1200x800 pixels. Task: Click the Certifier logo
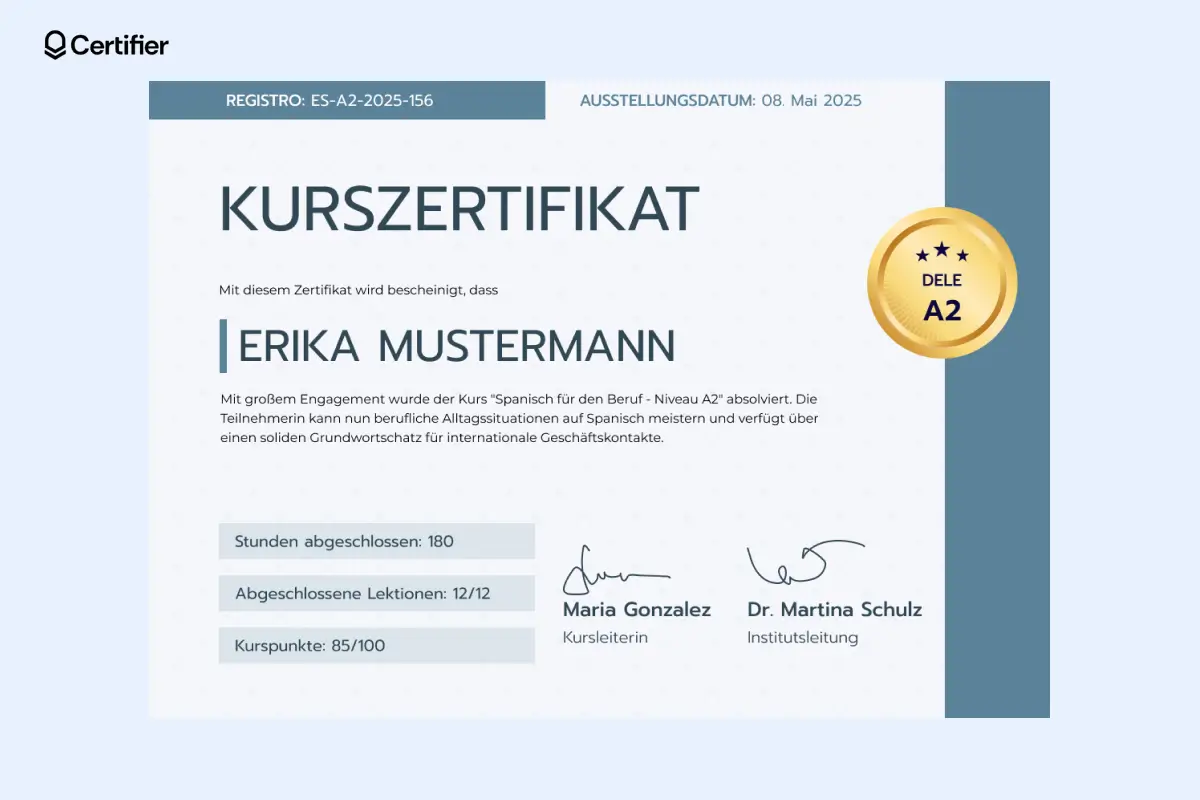pos(106,45)
